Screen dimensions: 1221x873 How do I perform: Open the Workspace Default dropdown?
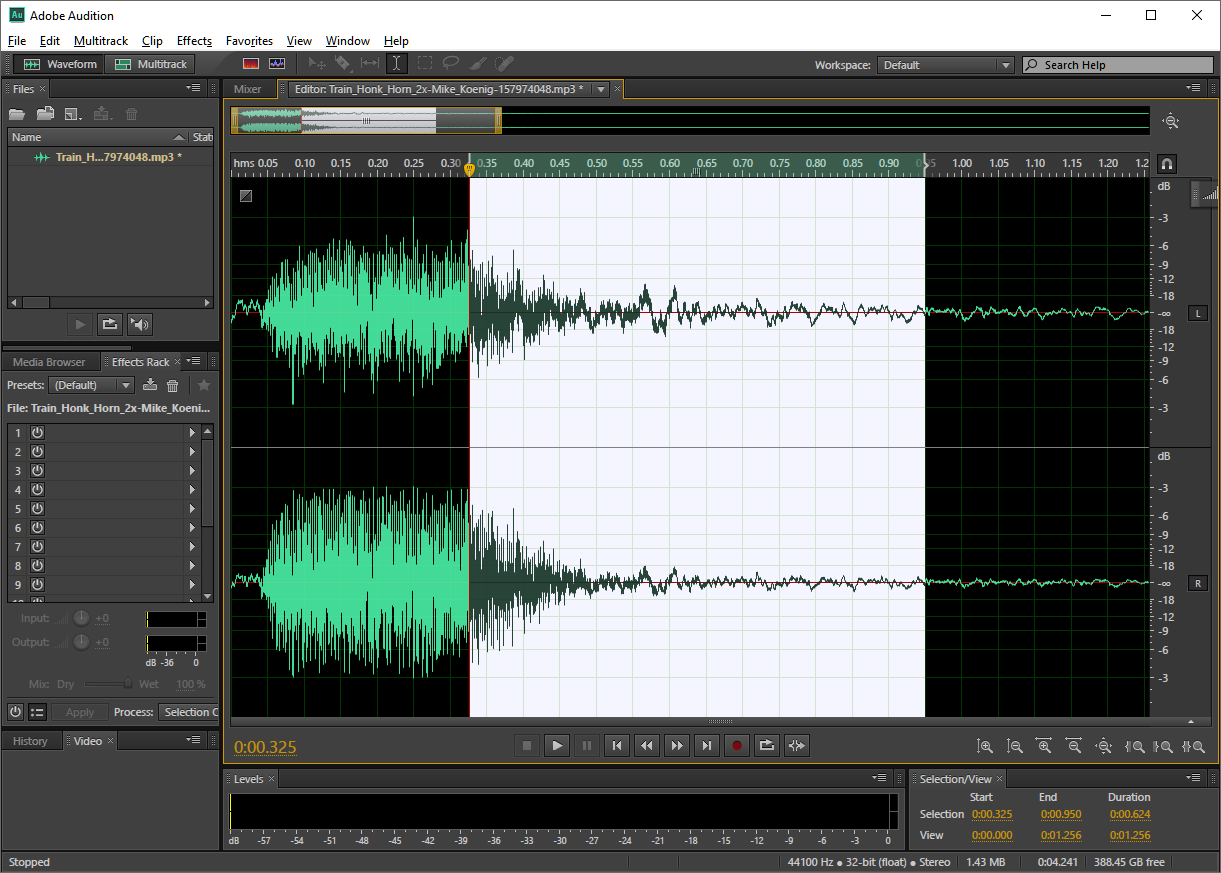point(946,65)
